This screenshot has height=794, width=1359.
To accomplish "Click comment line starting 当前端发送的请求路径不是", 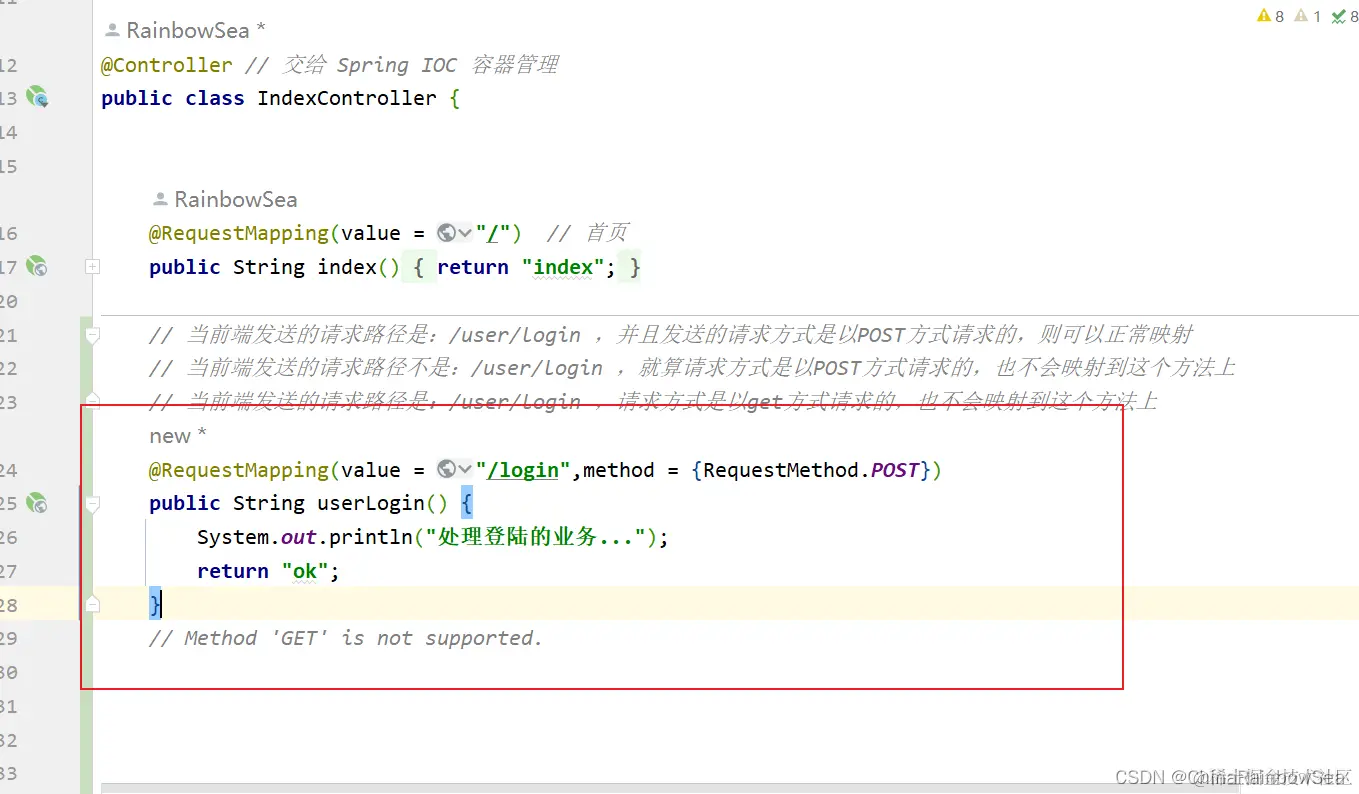I will pyautogui.click(x=692, y=368).
